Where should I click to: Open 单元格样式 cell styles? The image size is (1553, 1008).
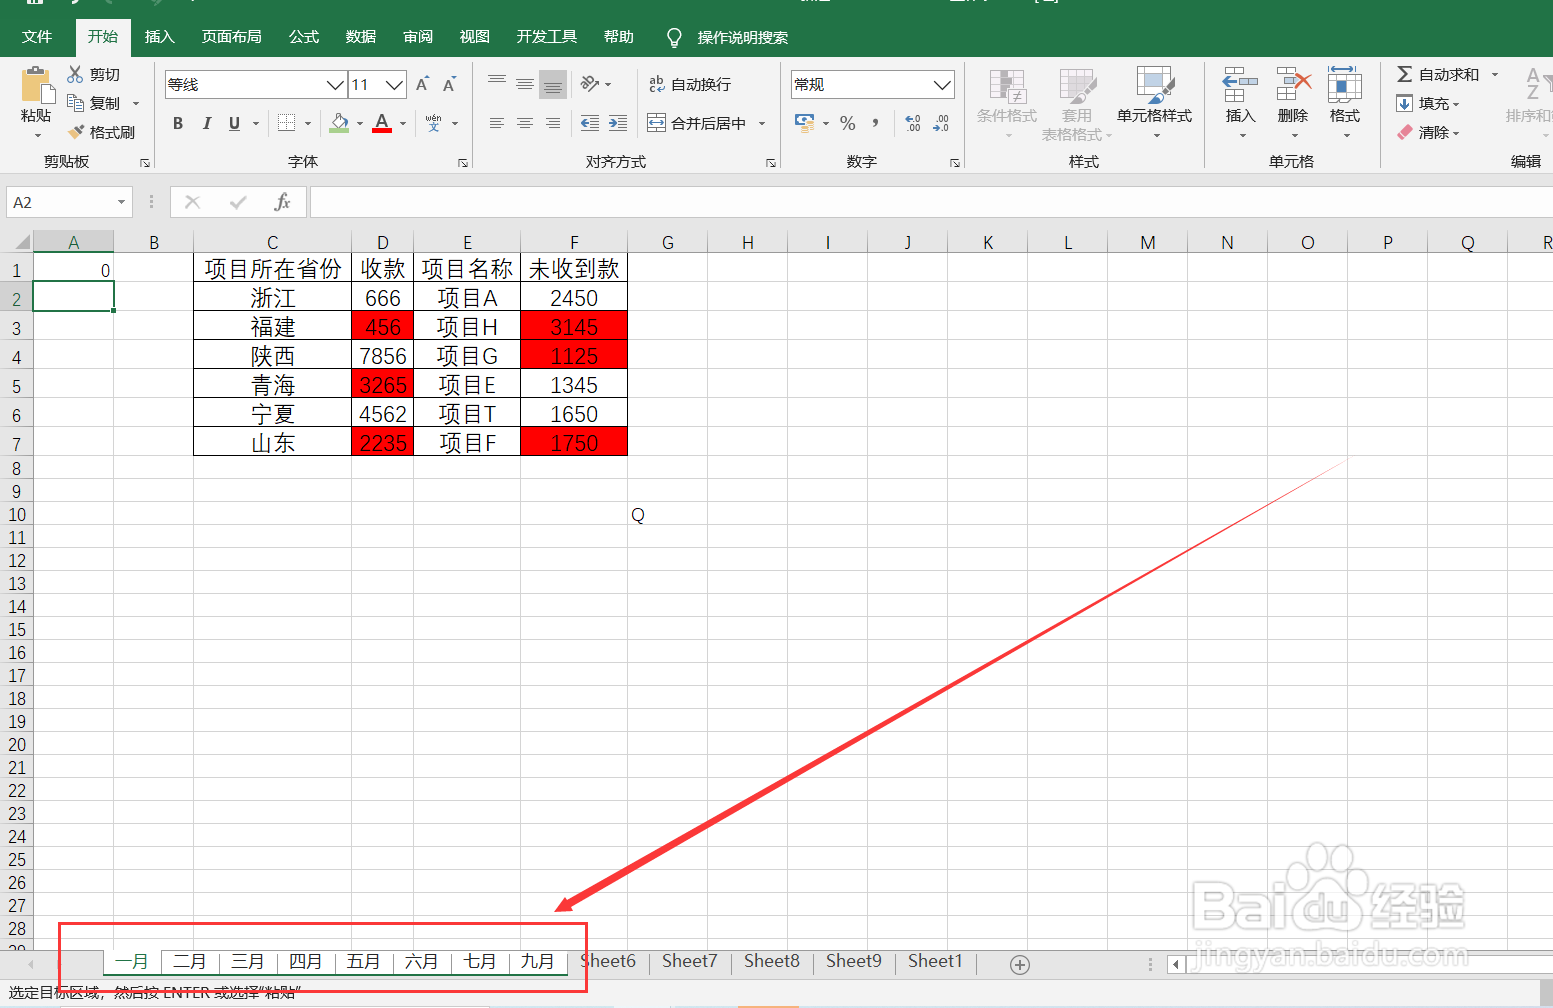(1155, 104)
